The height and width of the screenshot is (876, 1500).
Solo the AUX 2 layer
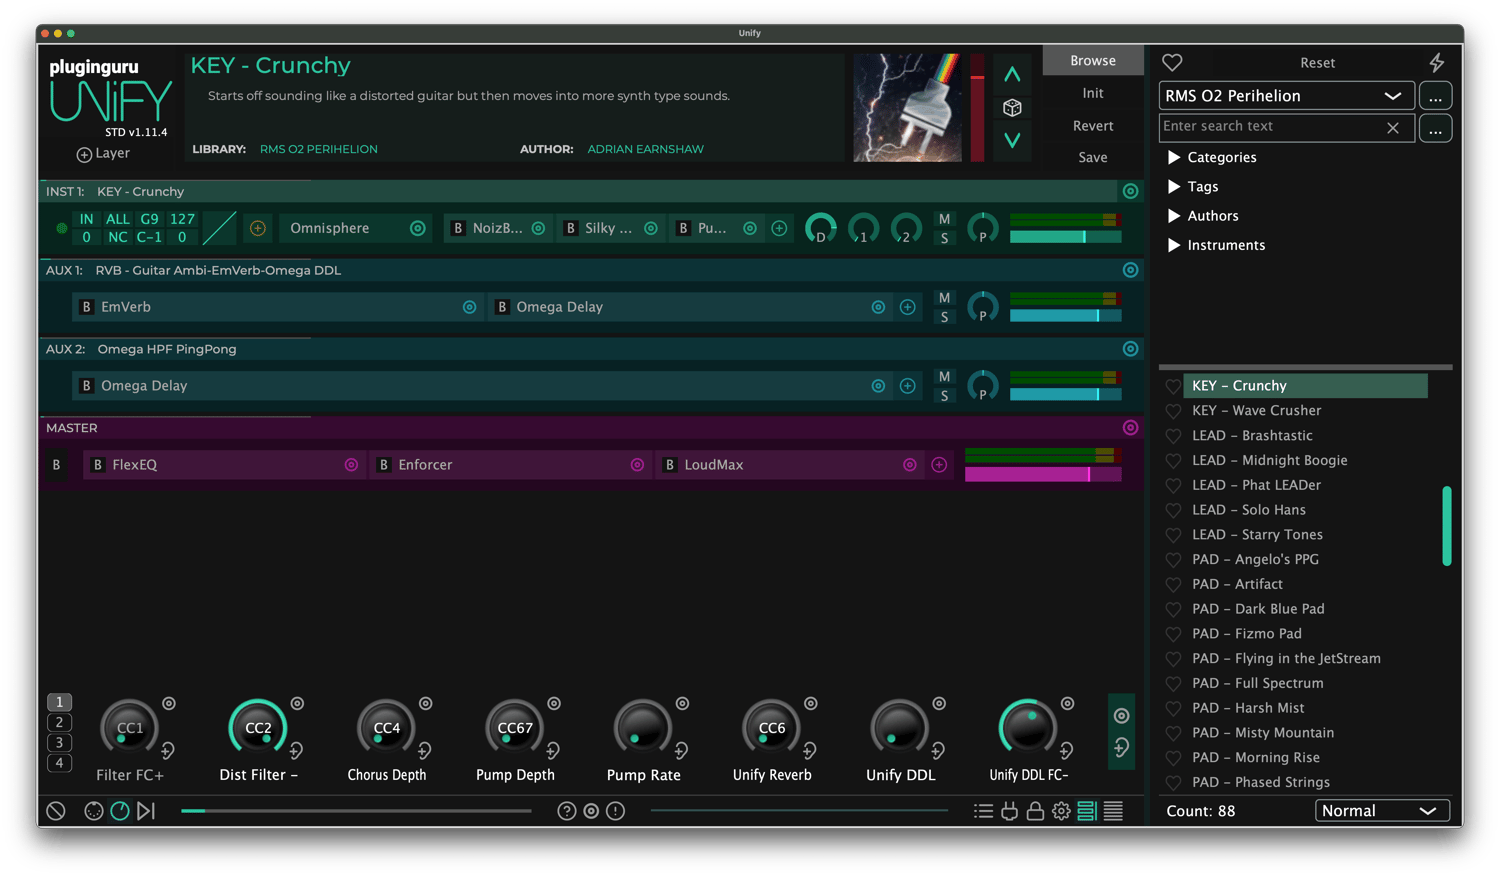[x=944, y=396]
